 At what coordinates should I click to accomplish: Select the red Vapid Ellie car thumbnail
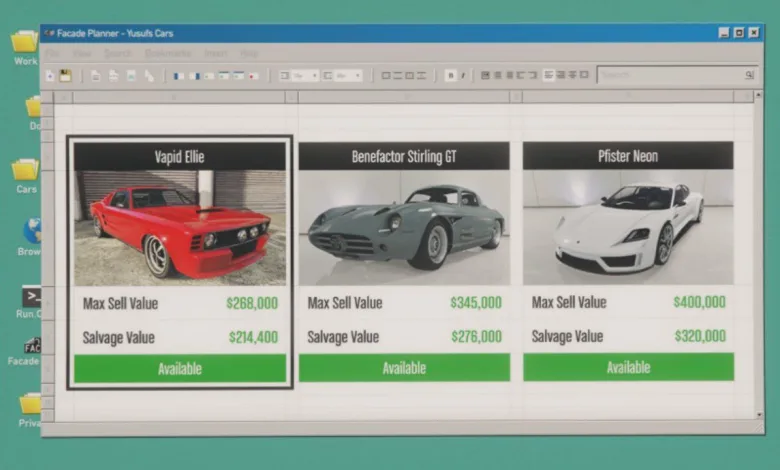click(180, 227)
